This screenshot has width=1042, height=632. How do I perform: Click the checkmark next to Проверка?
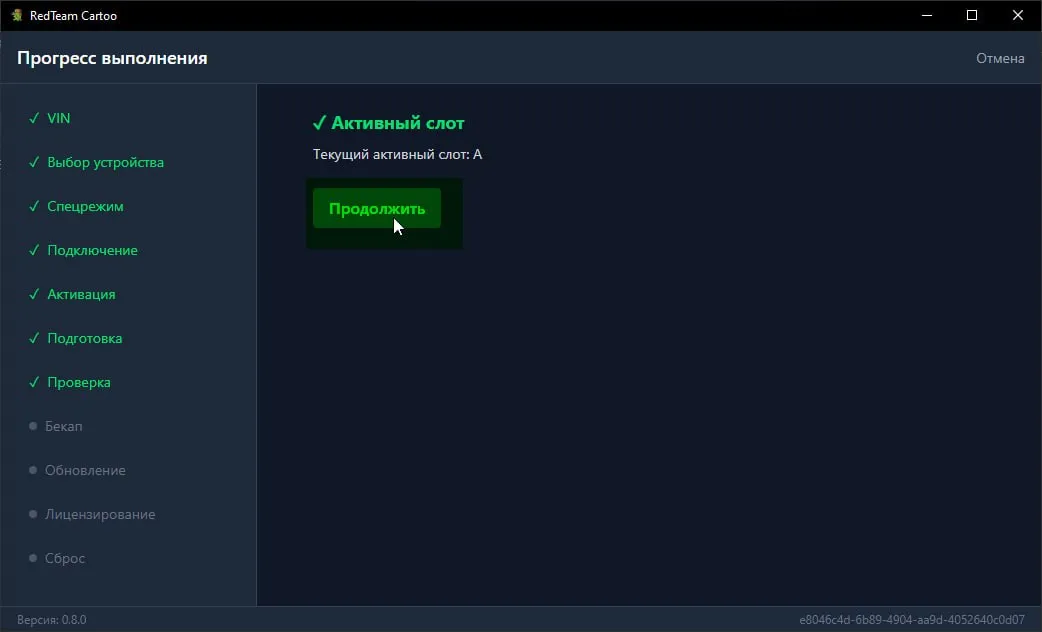(x=34, y=382)
